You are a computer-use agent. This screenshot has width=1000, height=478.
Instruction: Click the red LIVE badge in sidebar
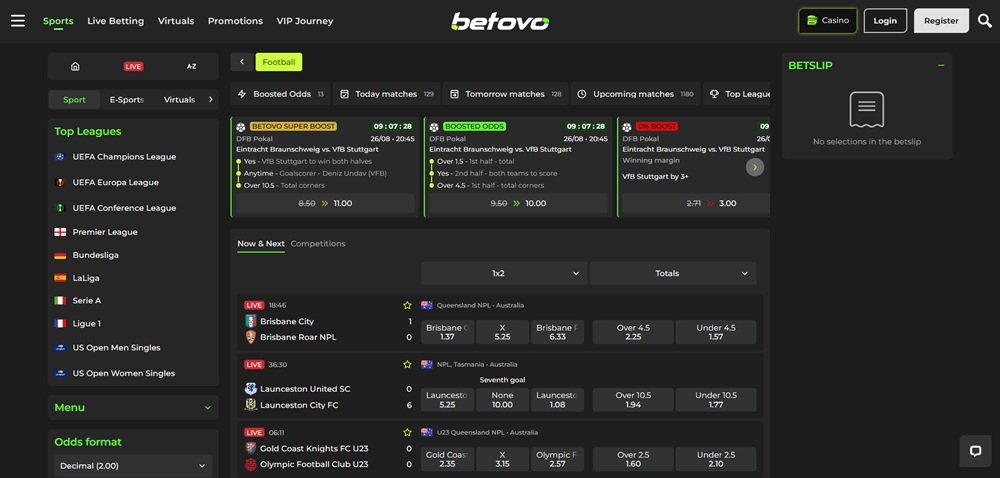click(x=133, y=66)
